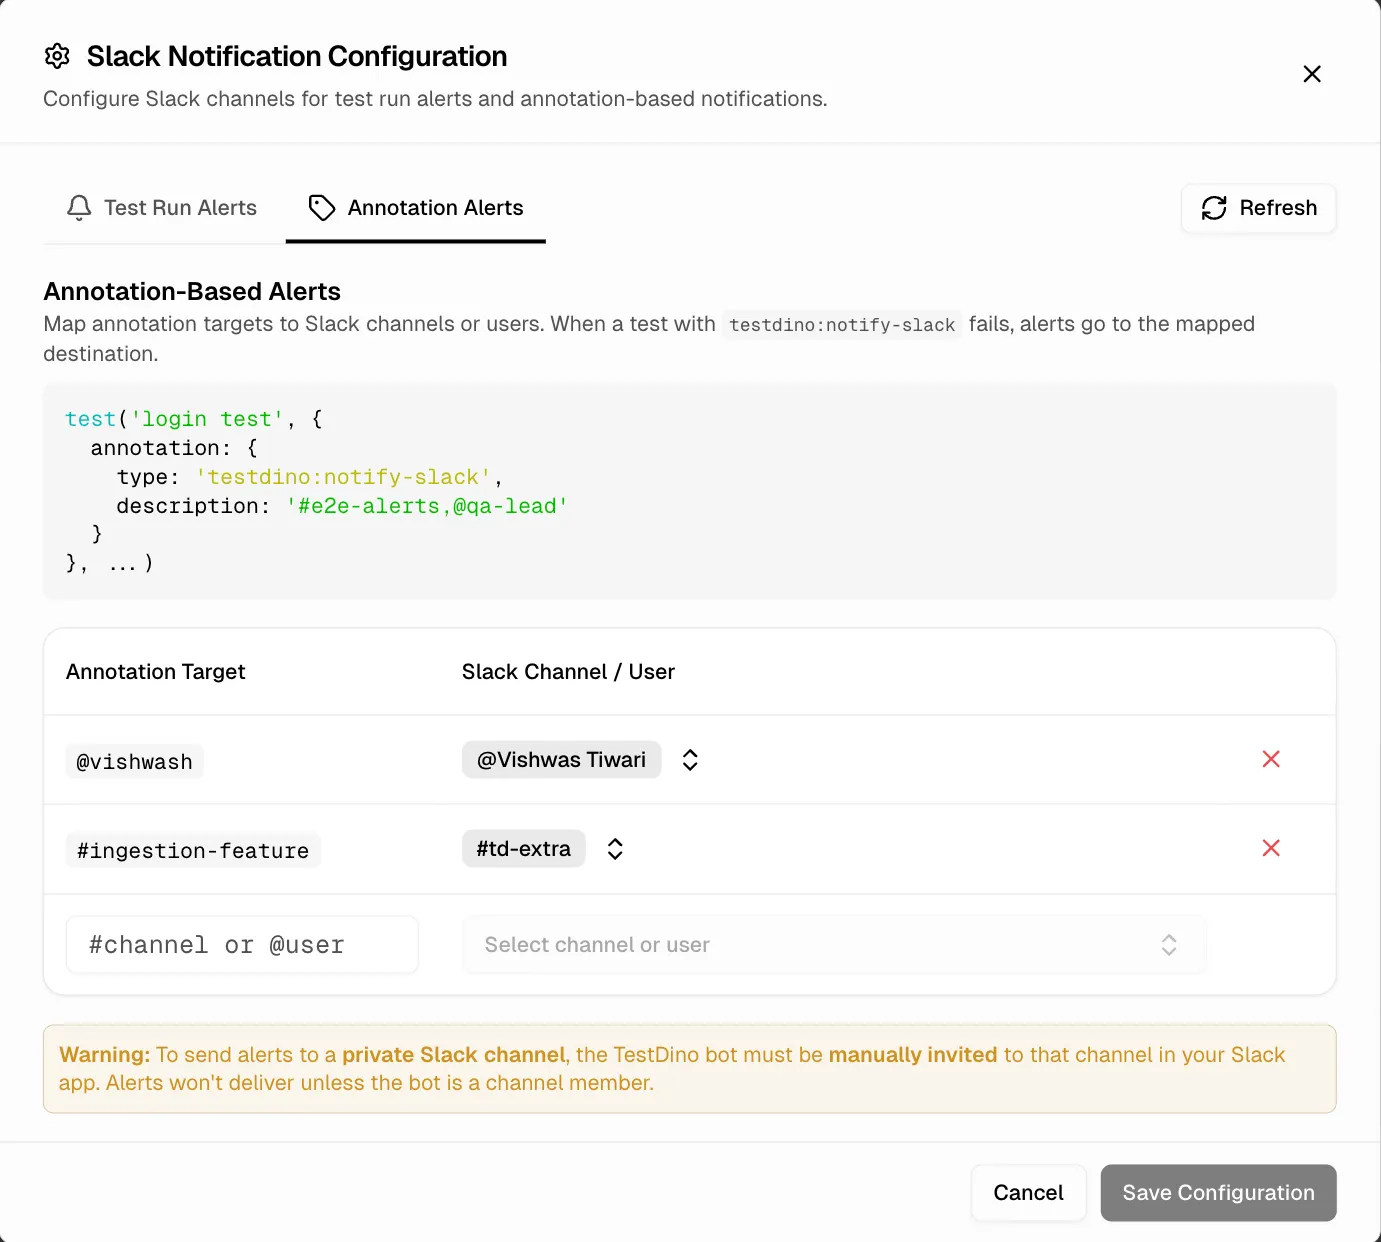Click the @vishwash annotation target badge

click(134, 761)
